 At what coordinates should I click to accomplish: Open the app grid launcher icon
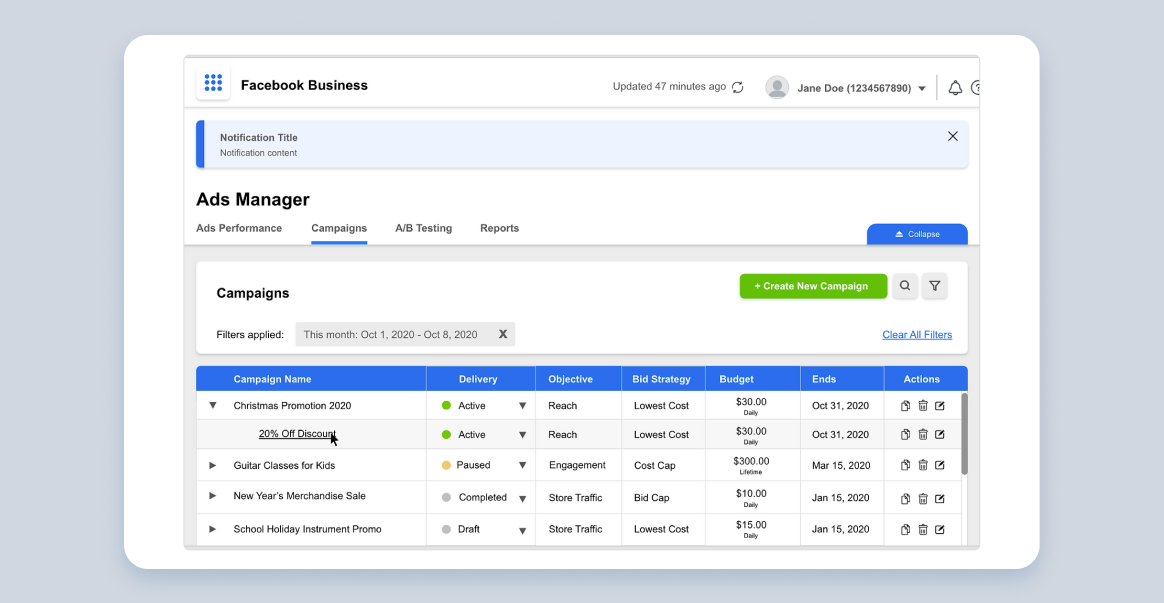tap(213, 84)
